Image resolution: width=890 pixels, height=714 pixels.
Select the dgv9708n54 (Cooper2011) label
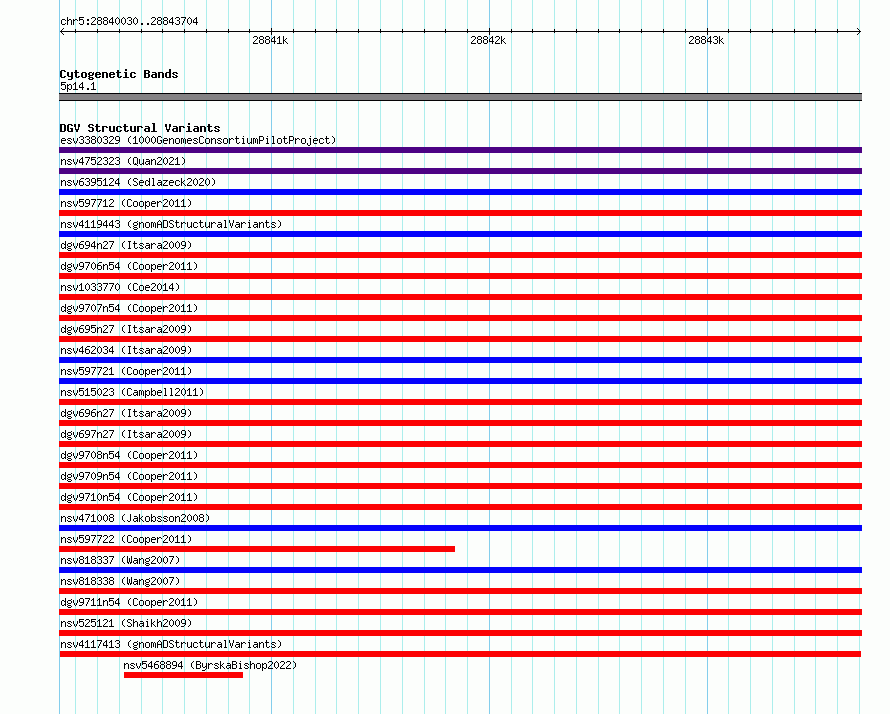pyautogui.click(x=129, y=455)
